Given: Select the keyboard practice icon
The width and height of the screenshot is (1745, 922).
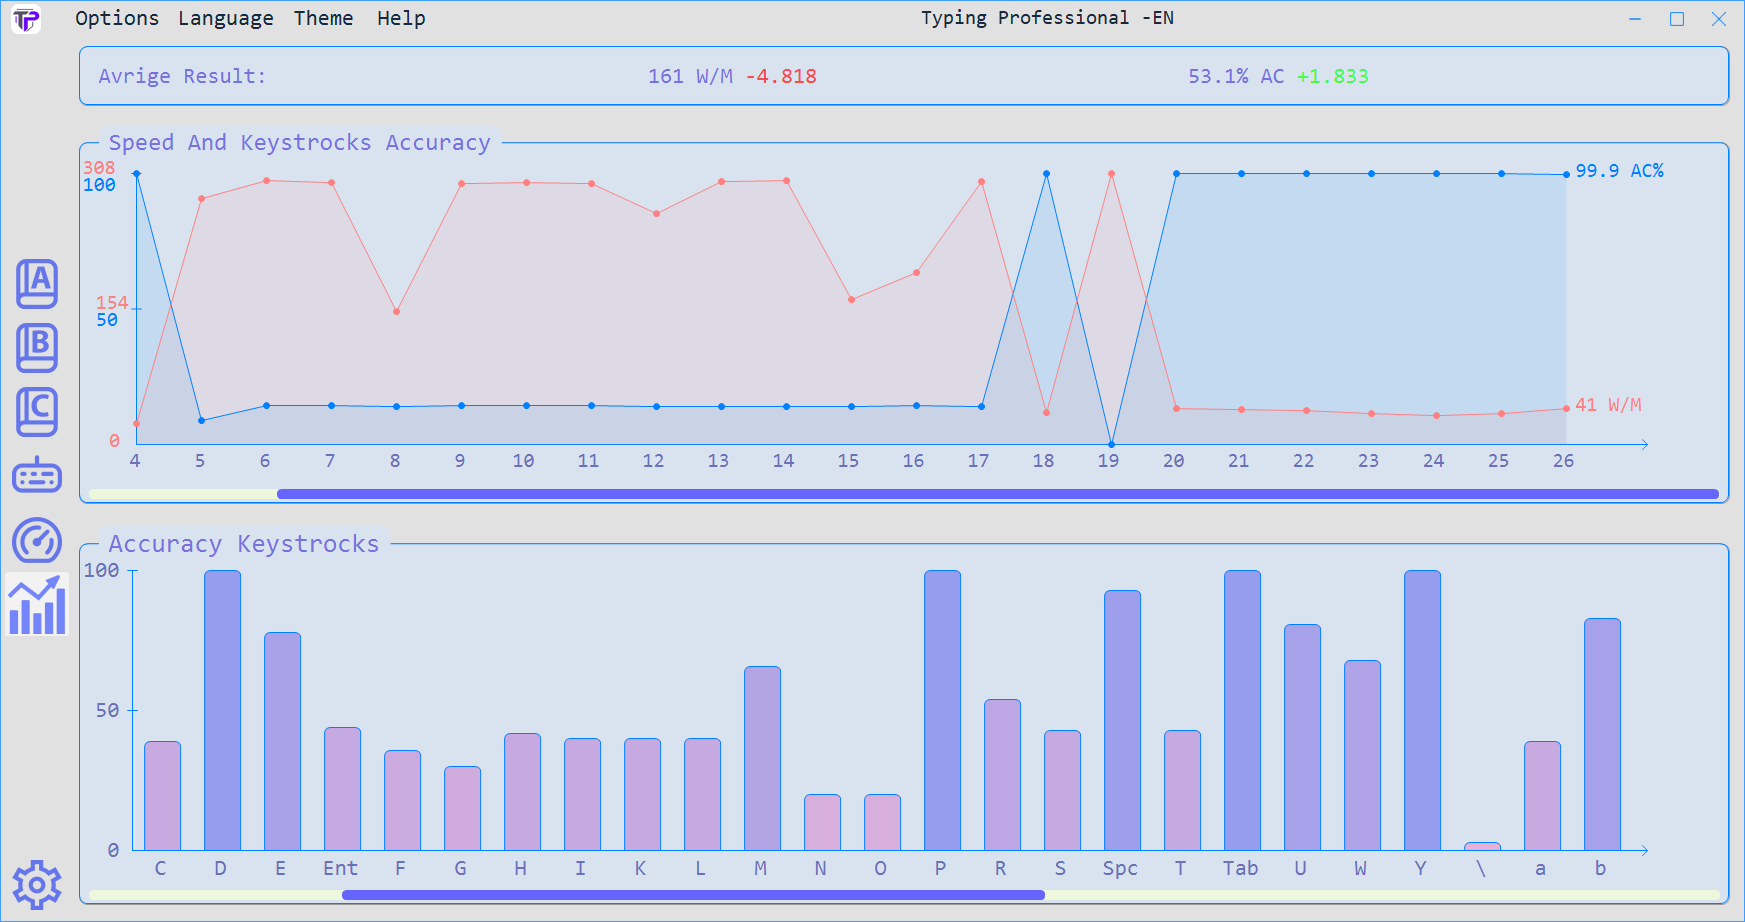Looking at the screenshot, I should [37, 476].
